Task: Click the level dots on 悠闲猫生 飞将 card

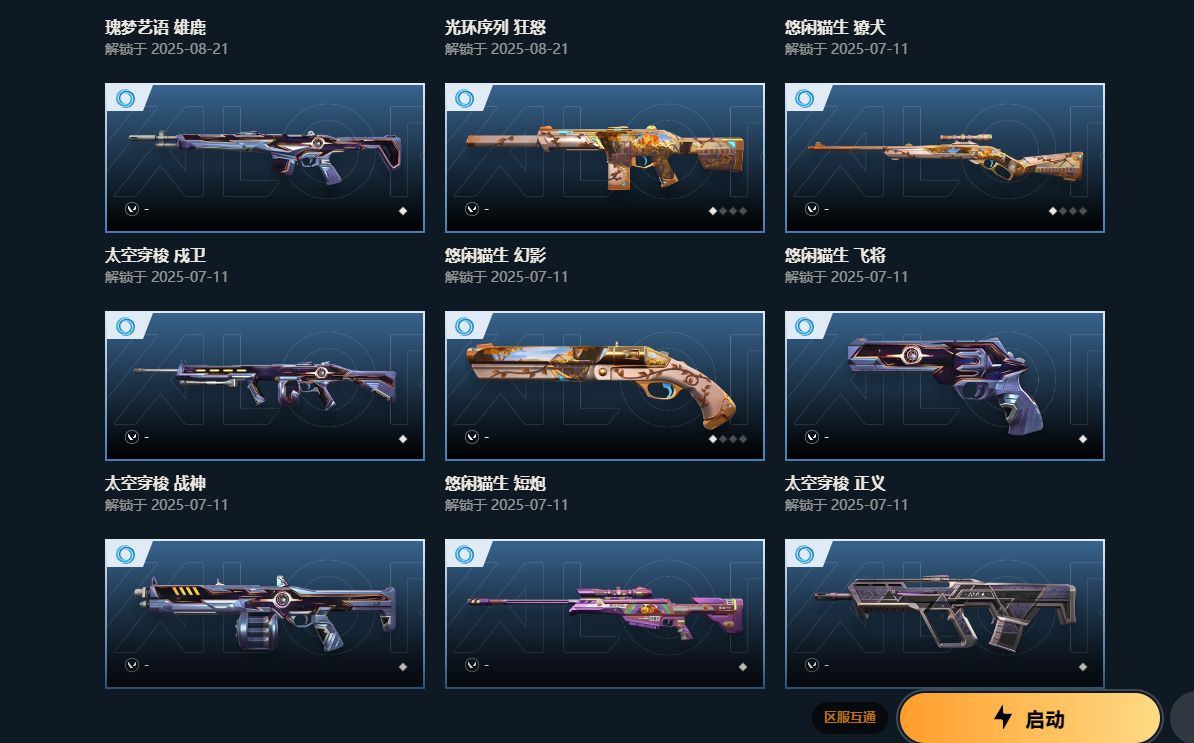Action: coord(1068,211)
